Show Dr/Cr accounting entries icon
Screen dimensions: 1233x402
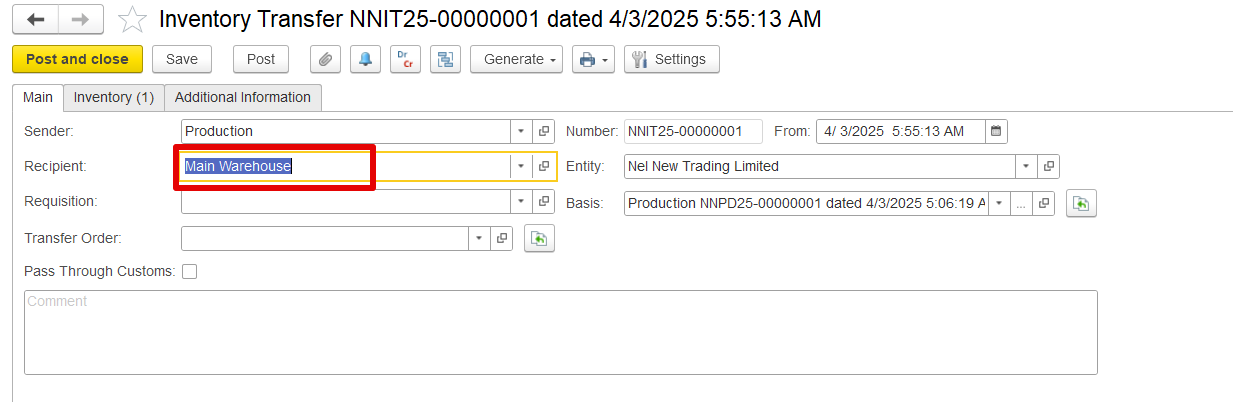pos(405,59)
